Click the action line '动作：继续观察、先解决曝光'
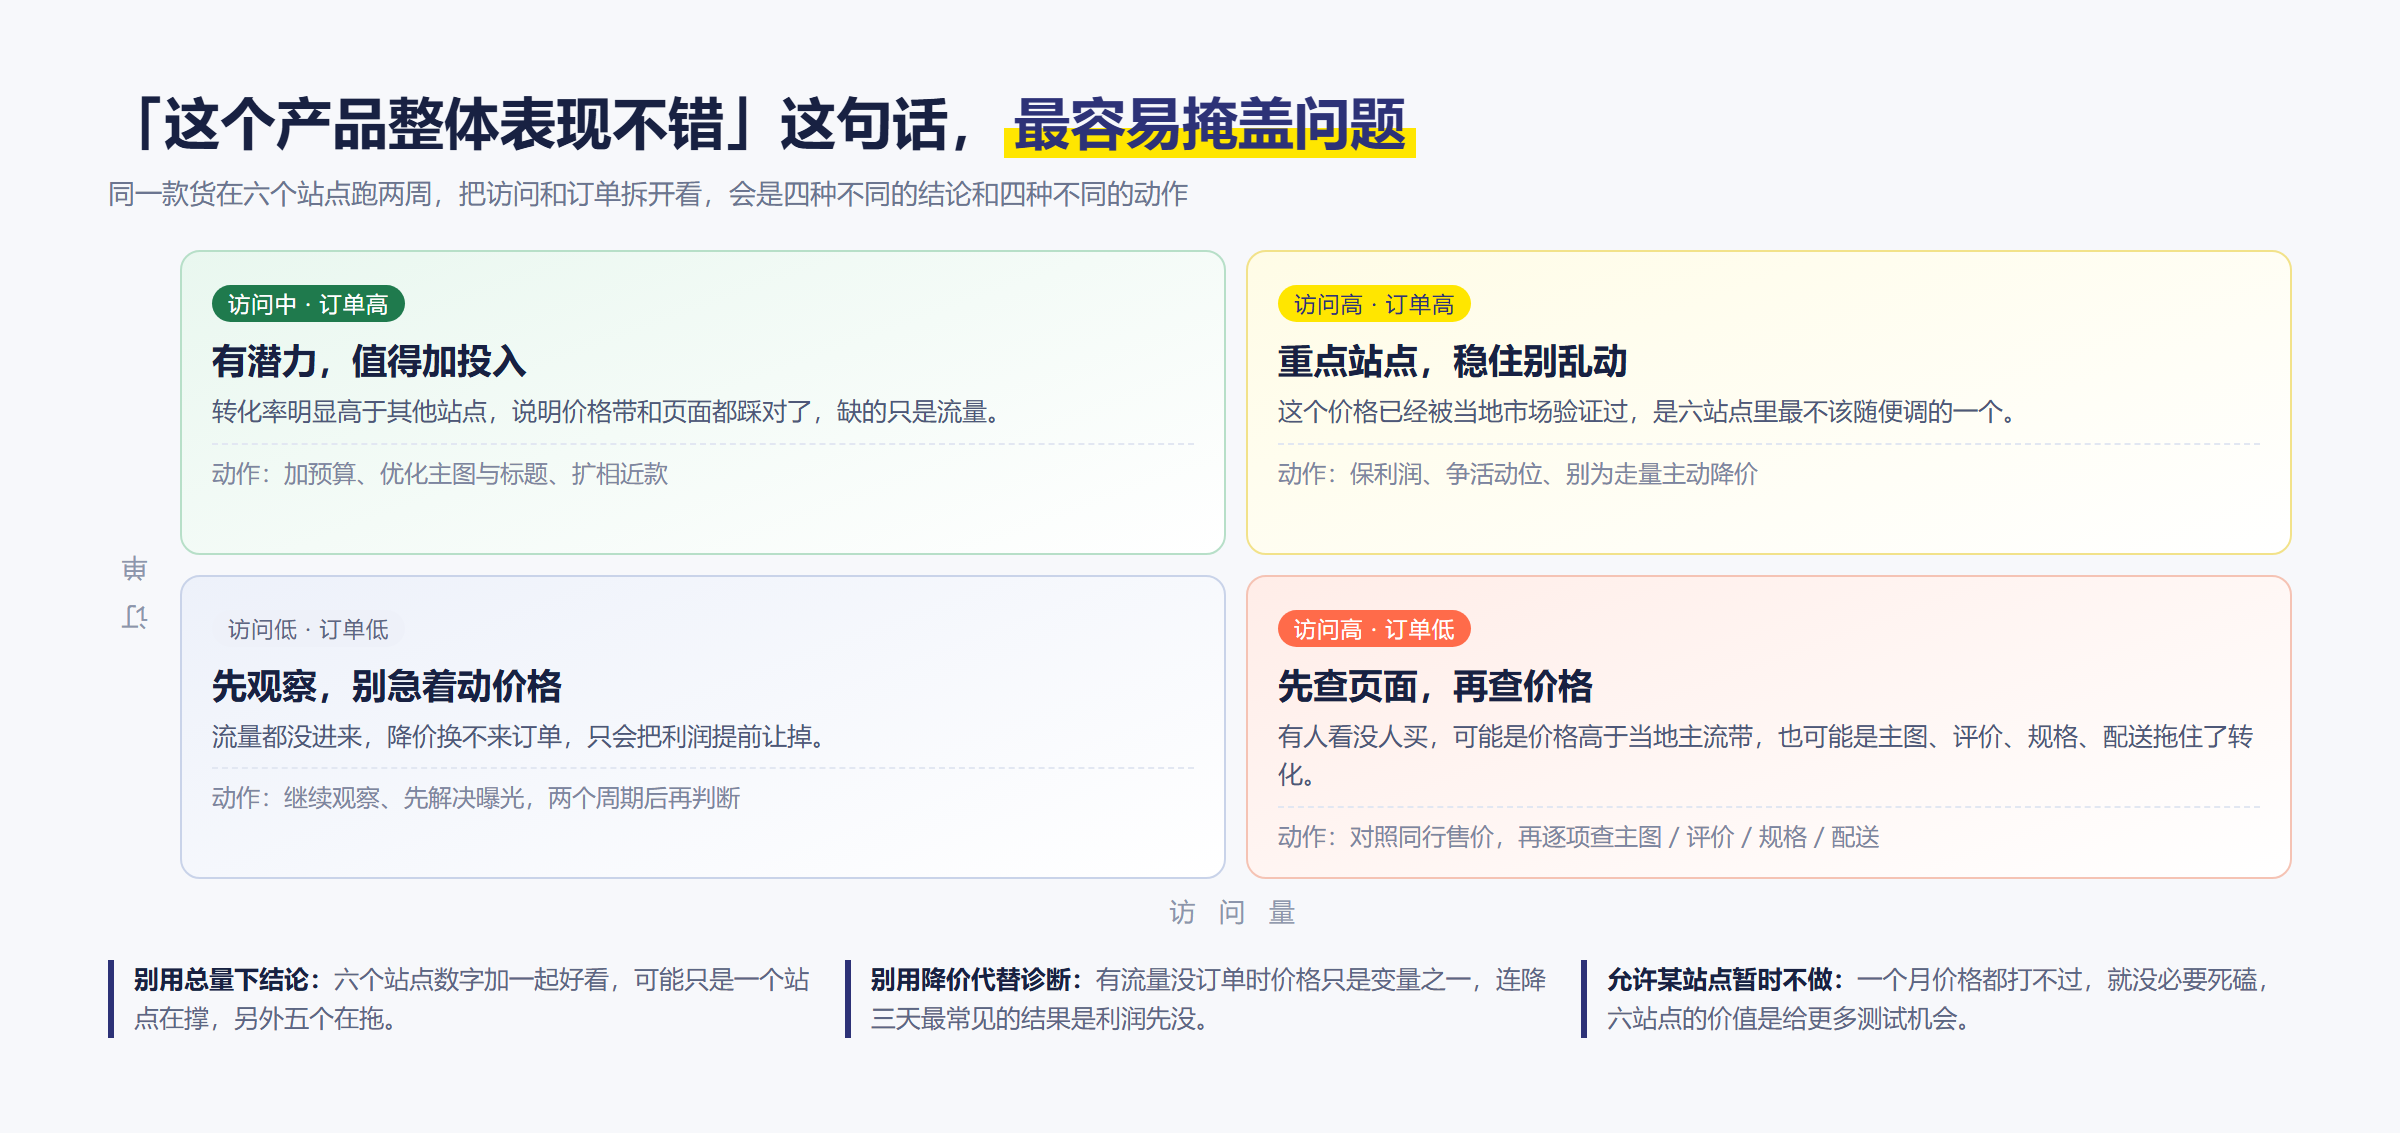The image size is (2400, 1133). 476,798
